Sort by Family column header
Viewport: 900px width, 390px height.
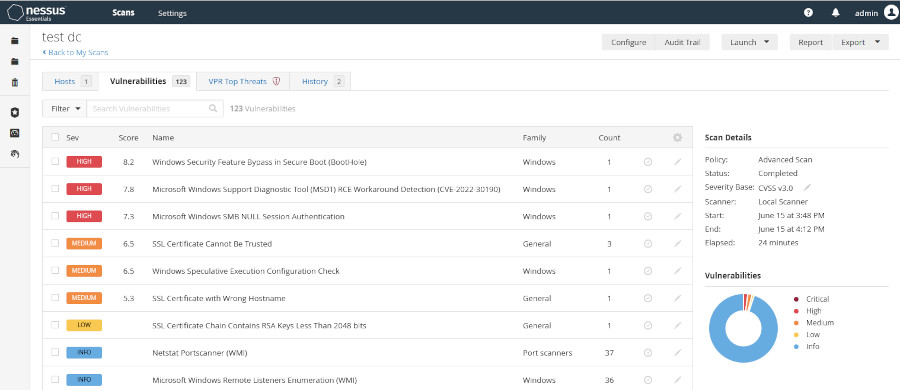(534, 138)
